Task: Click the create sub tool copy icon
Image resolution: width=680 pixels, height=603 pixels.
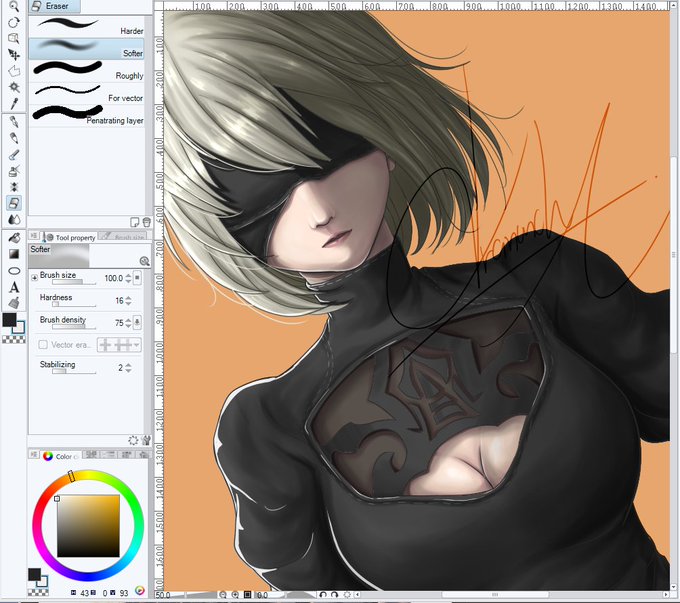Action: pyautogui.click(x=134, y=222)
